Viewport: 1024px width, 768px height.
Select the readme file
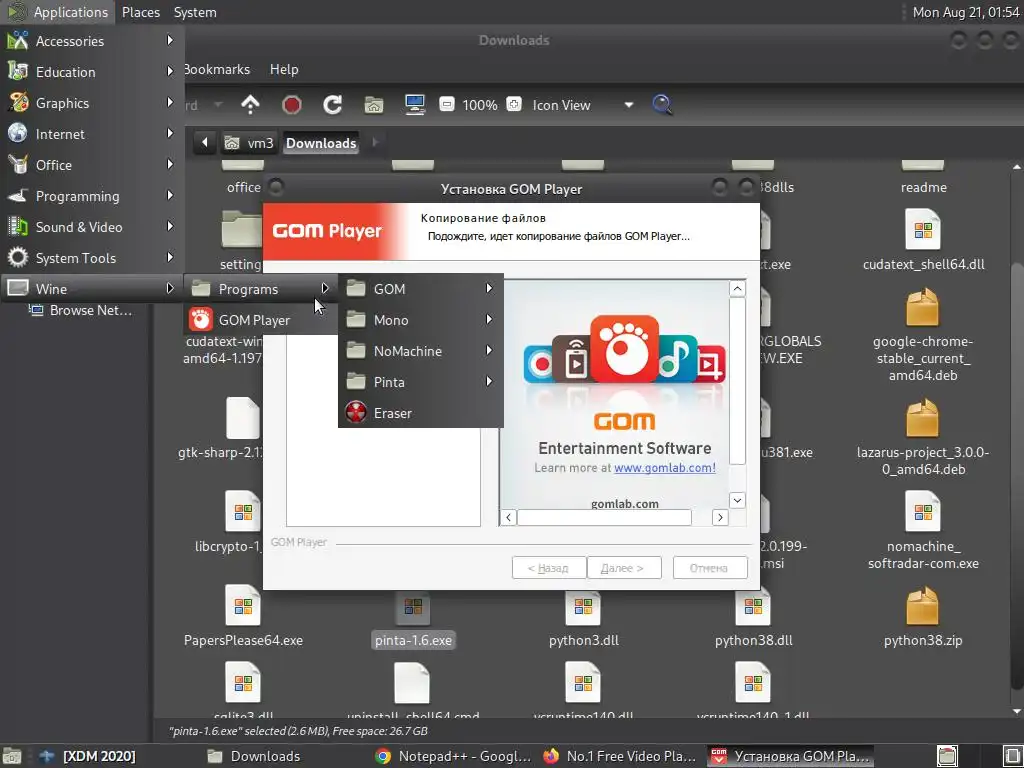(923, 180)
